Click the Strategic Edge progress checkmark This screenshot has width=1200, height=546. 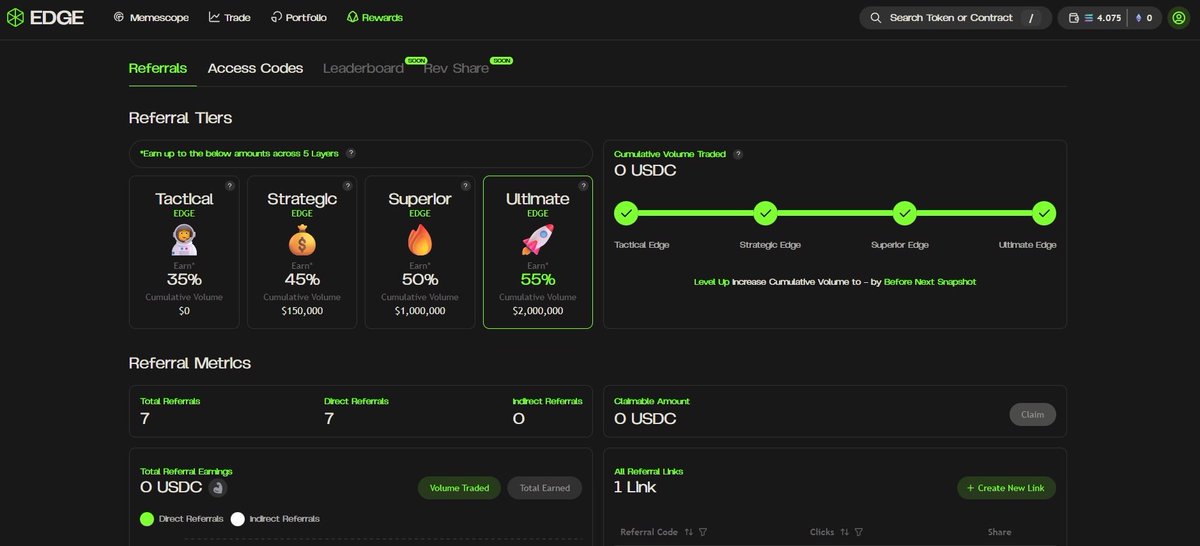tap(765, 212)
